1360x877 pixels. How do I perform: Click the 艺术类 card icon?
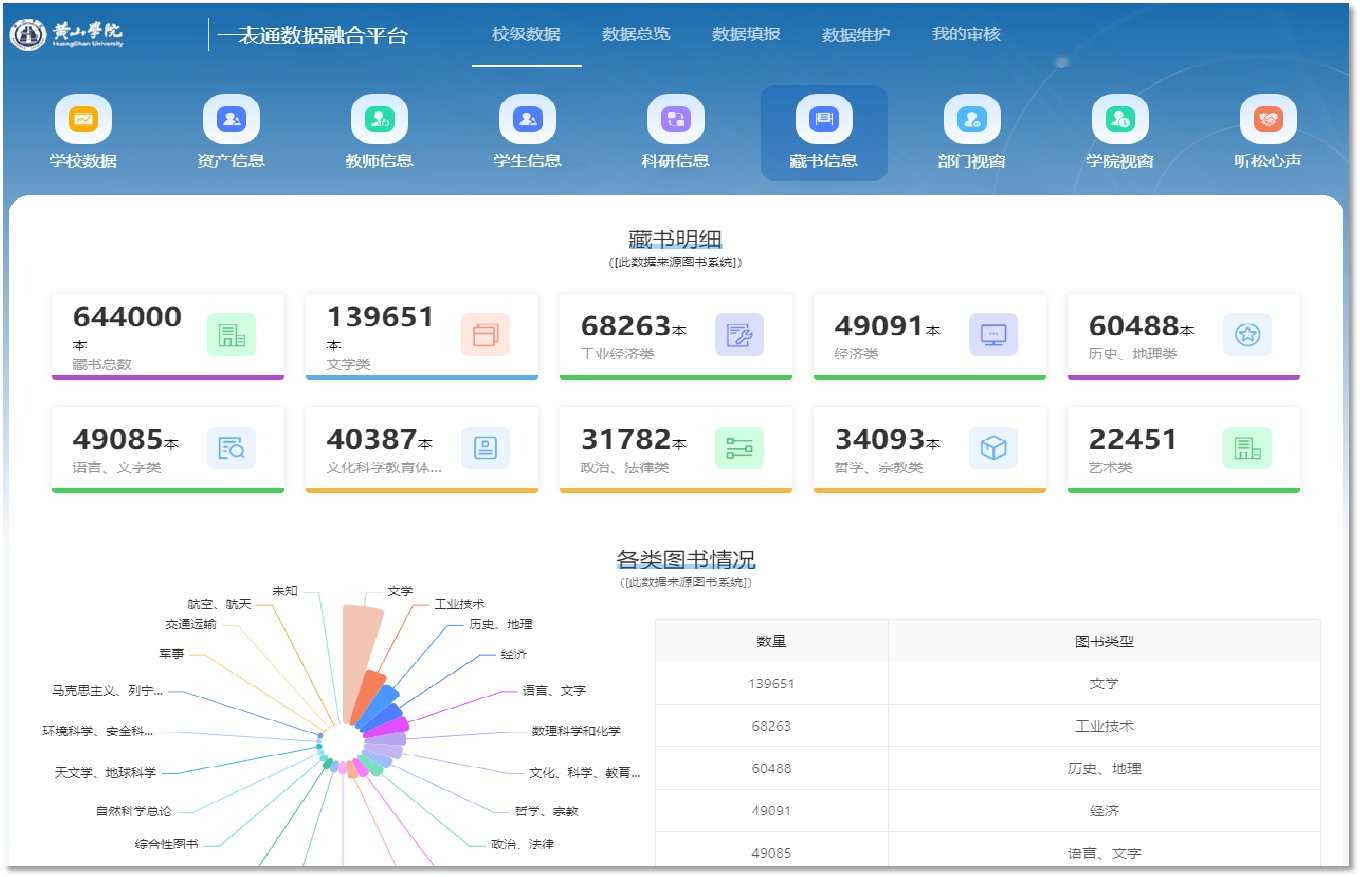coord(1247,449)
